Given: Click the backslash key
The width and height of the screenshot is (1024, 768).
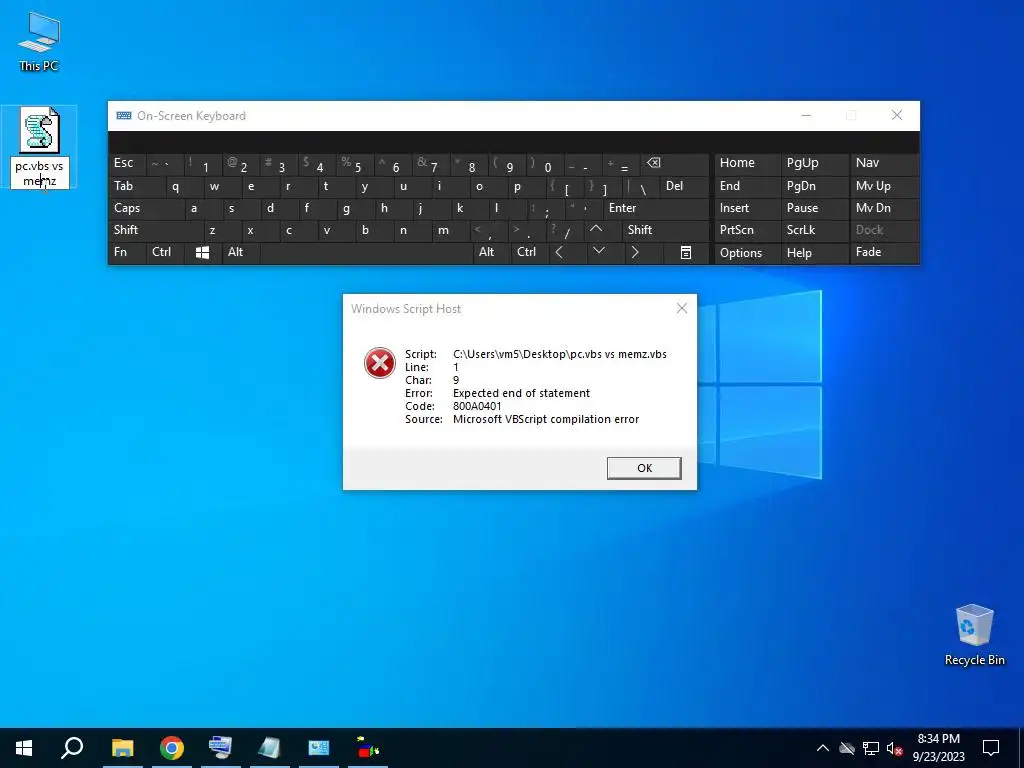Looking at the screenshot, I should pyautogui.click(x=641, y=187).
